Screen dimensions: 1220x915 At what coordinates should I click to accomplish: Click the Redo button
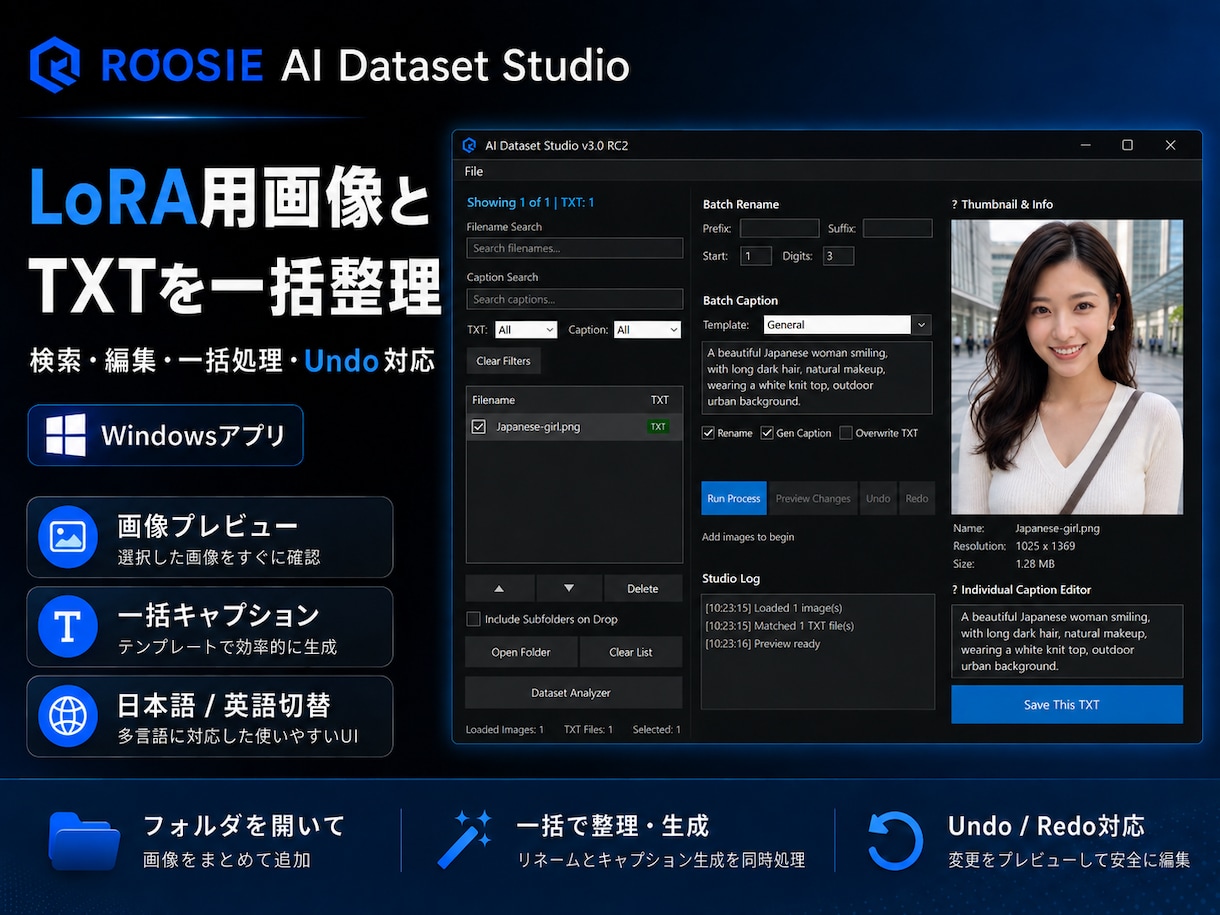917,498
